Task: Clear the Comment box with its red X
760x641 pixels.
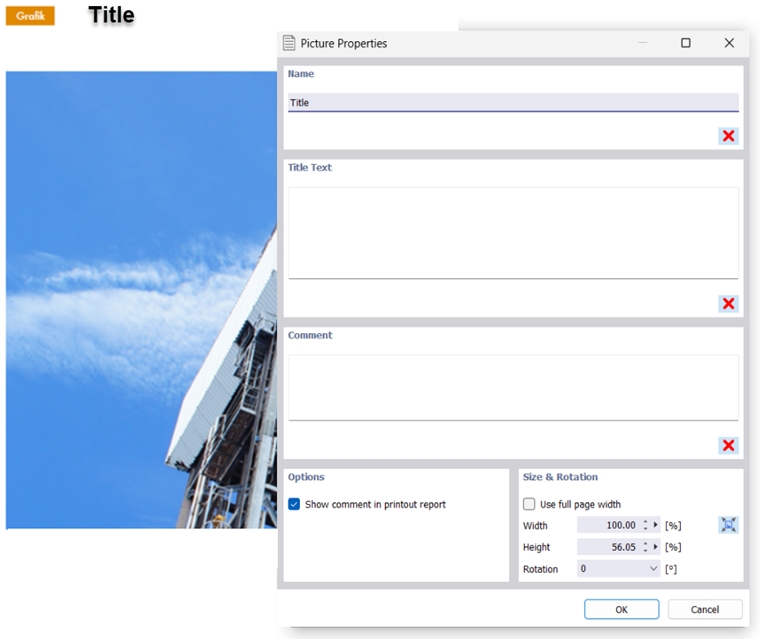Action: (728, 445)
